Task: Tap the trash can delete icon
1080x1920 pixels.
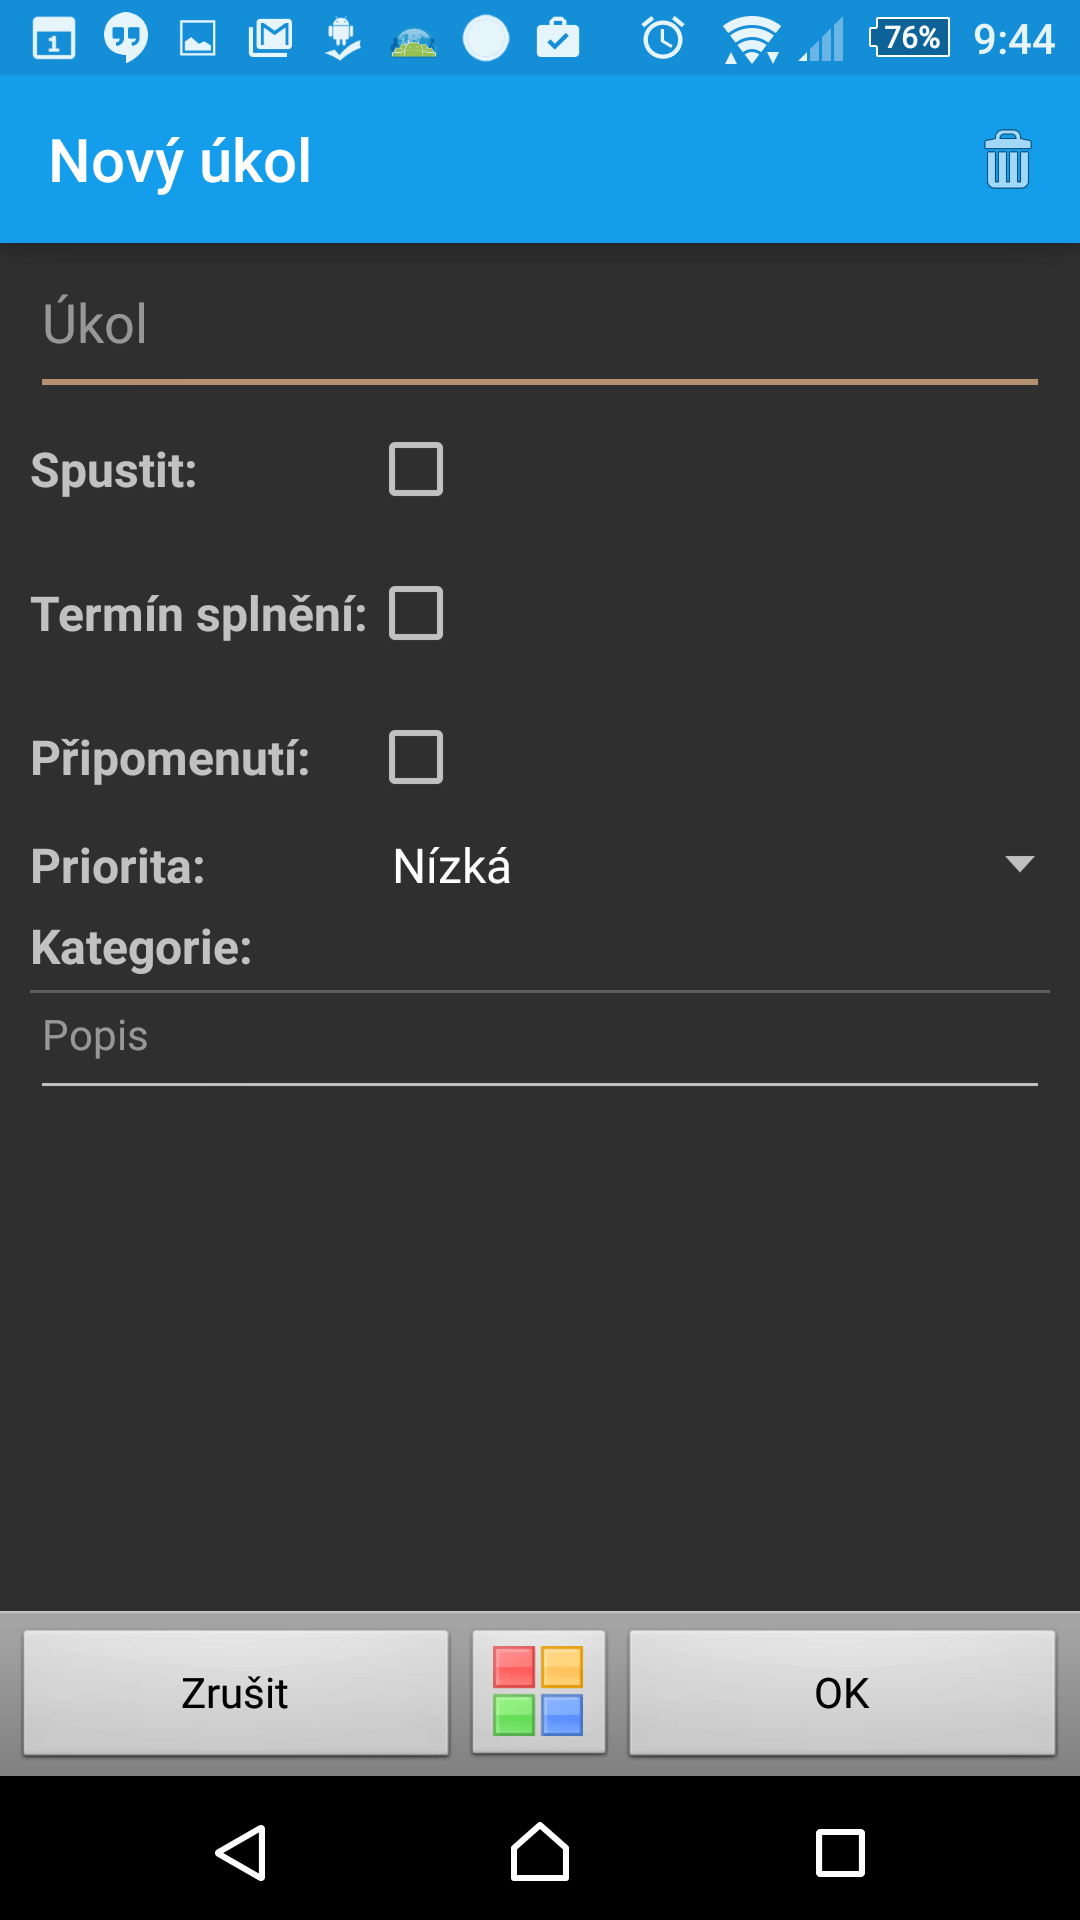Action: tap(1007, 160)
